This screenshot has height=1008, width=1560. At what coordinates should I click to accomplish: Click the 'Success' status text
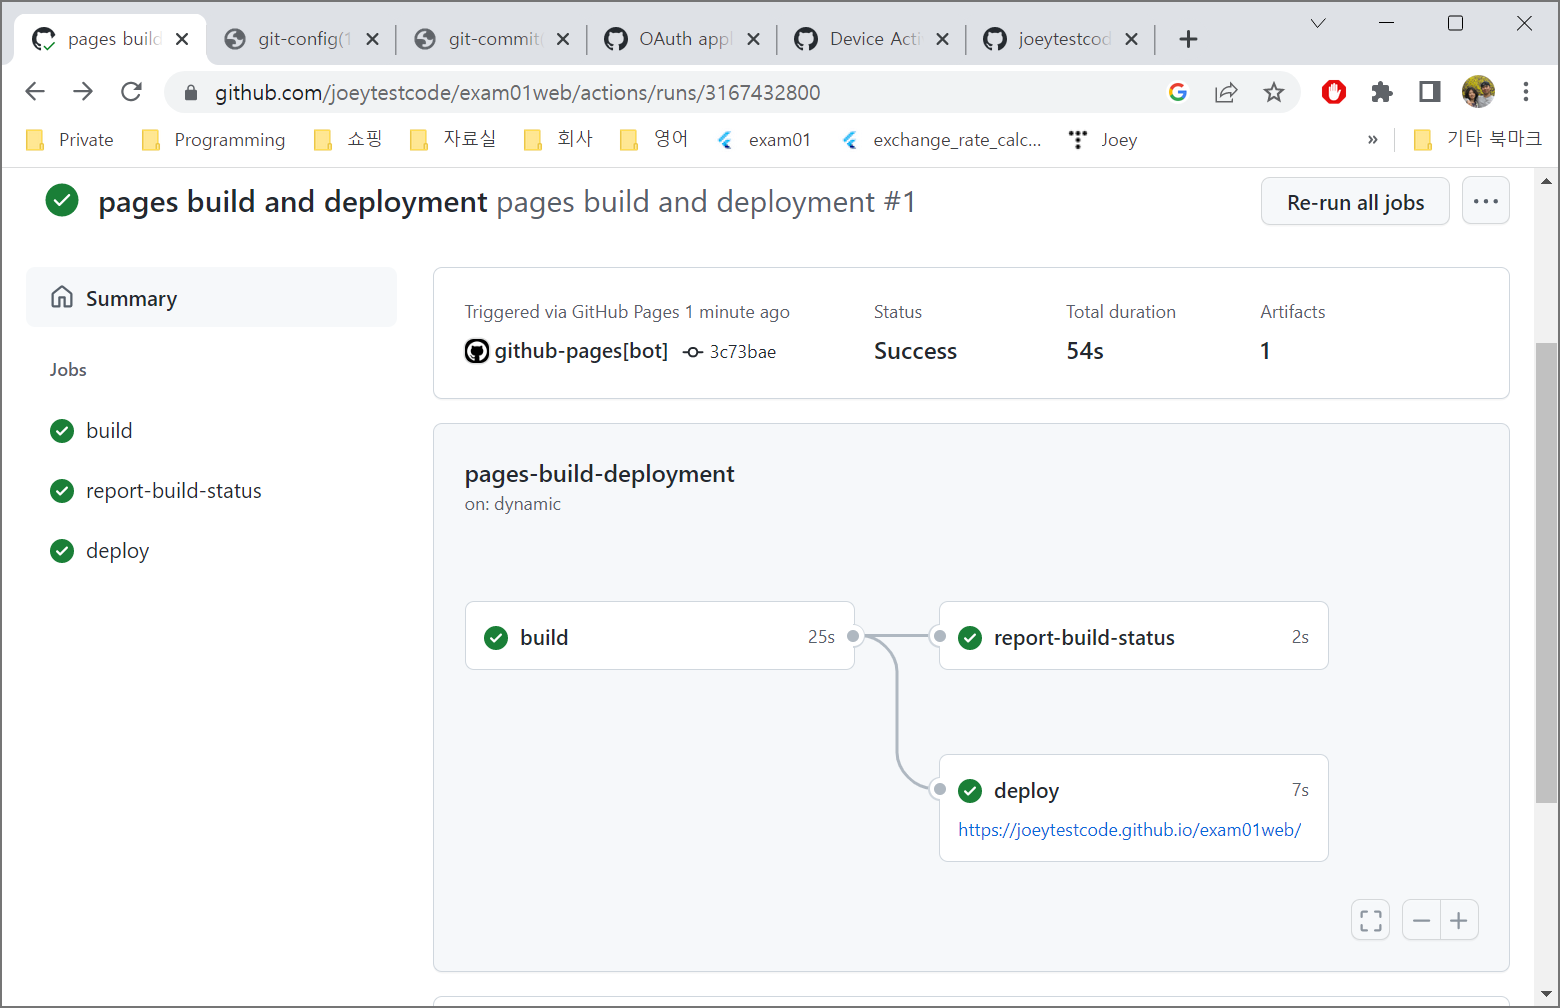(x=915, y=351)
